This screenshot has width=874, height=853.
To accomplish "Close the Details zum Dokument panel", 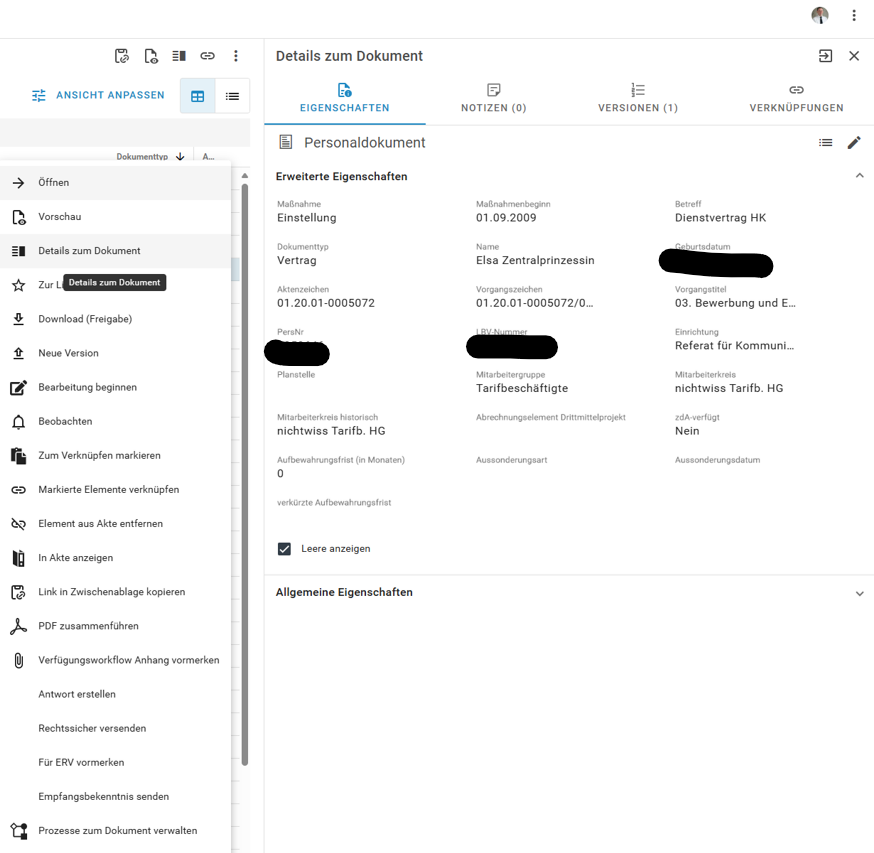I will (854, 56).
